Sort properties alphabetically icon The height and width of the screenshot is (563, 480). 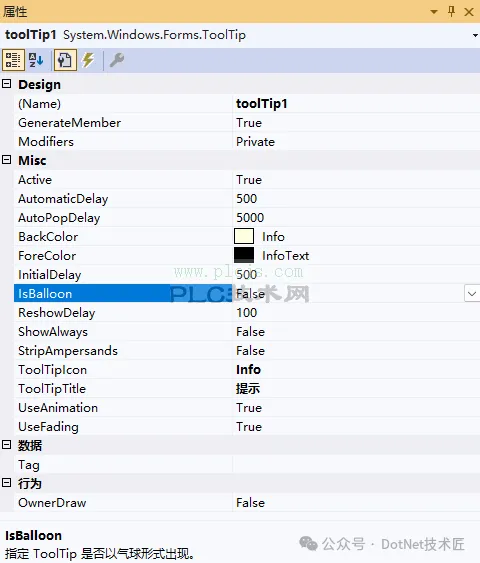[x=36, y=60]
